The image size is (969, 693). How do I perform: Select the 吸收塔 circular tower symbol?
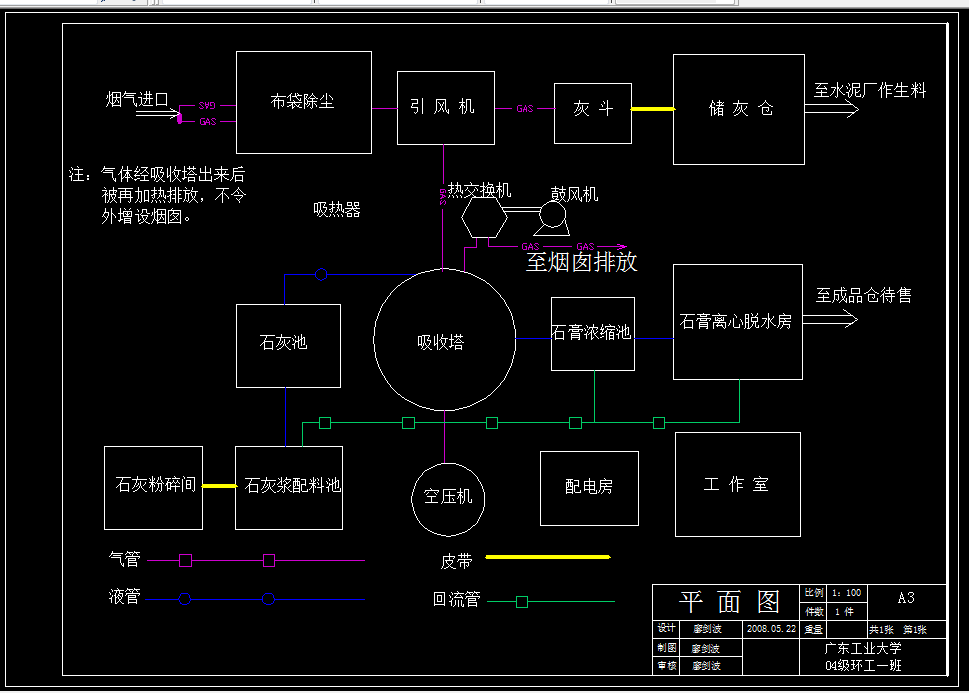(445, 340)
